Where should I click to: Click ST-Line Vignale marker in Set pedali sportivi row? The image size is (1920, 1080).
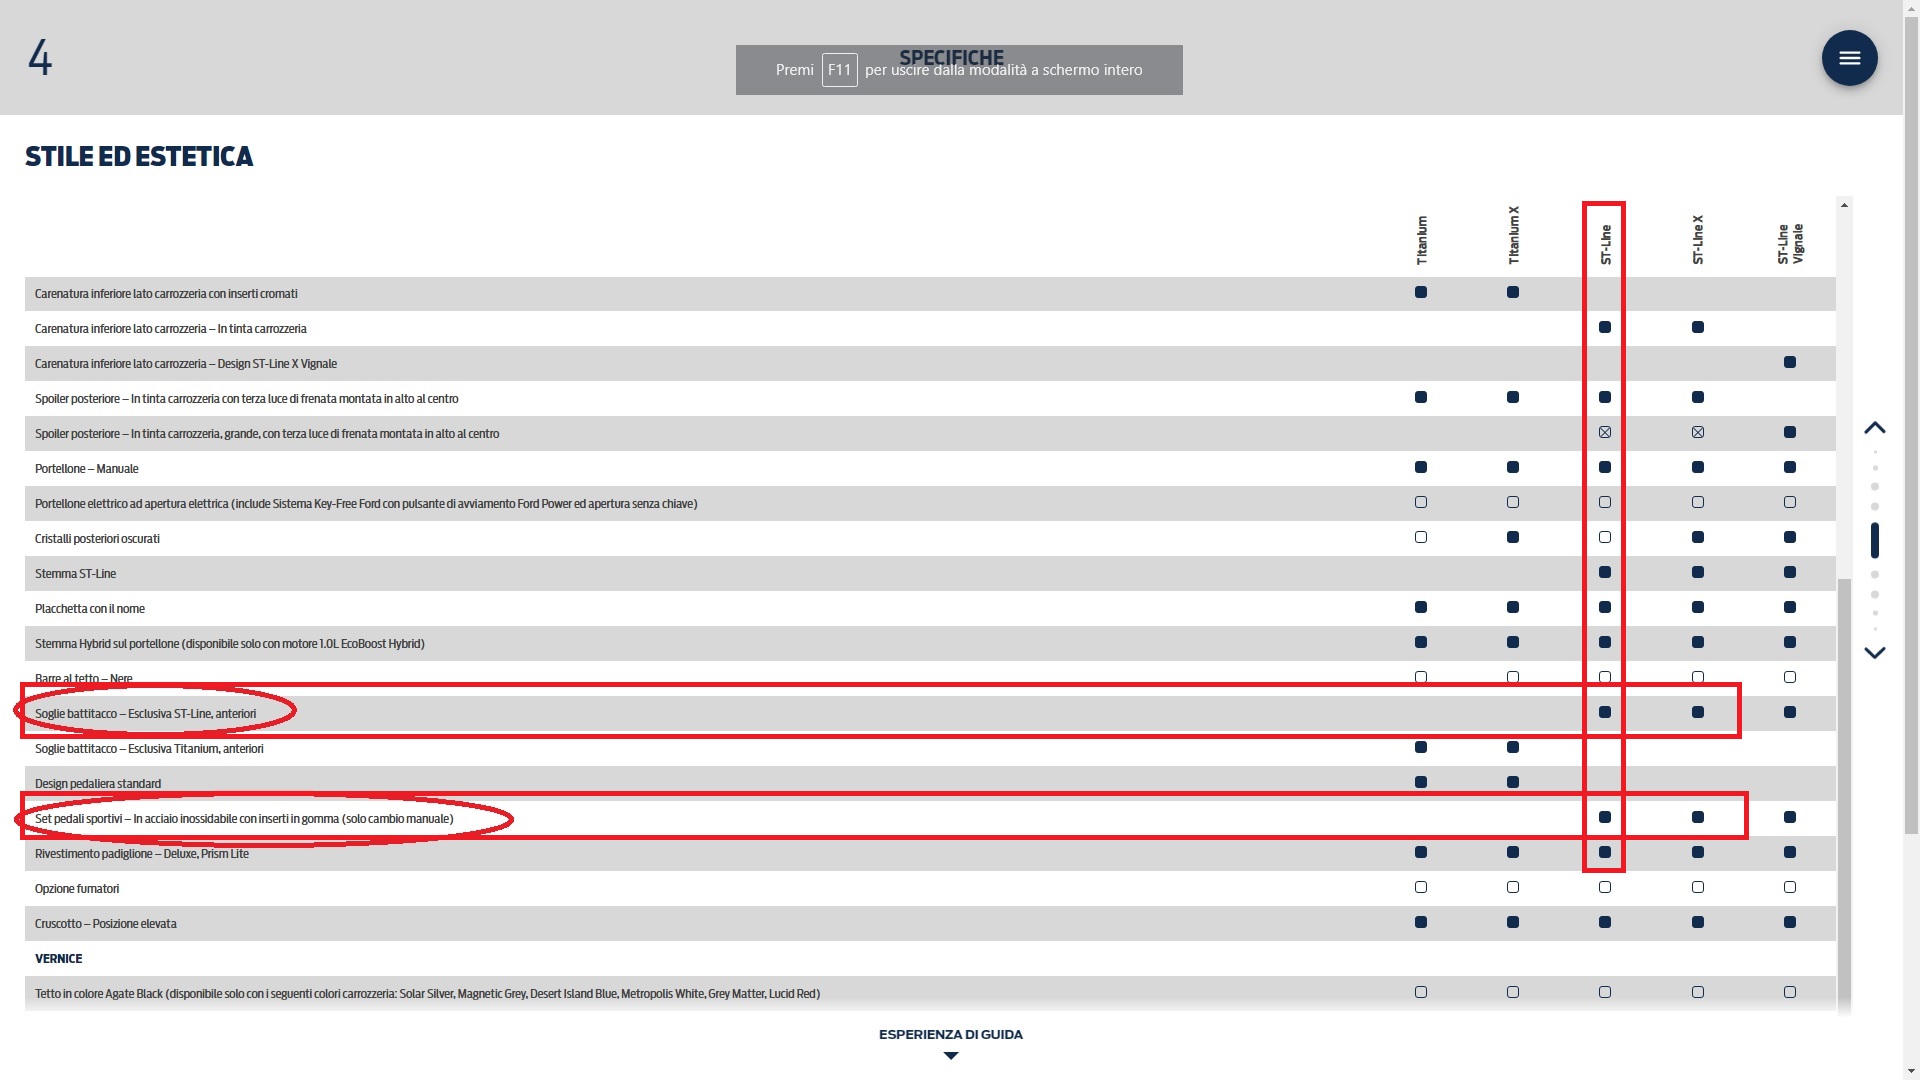tap(1790, 818)
